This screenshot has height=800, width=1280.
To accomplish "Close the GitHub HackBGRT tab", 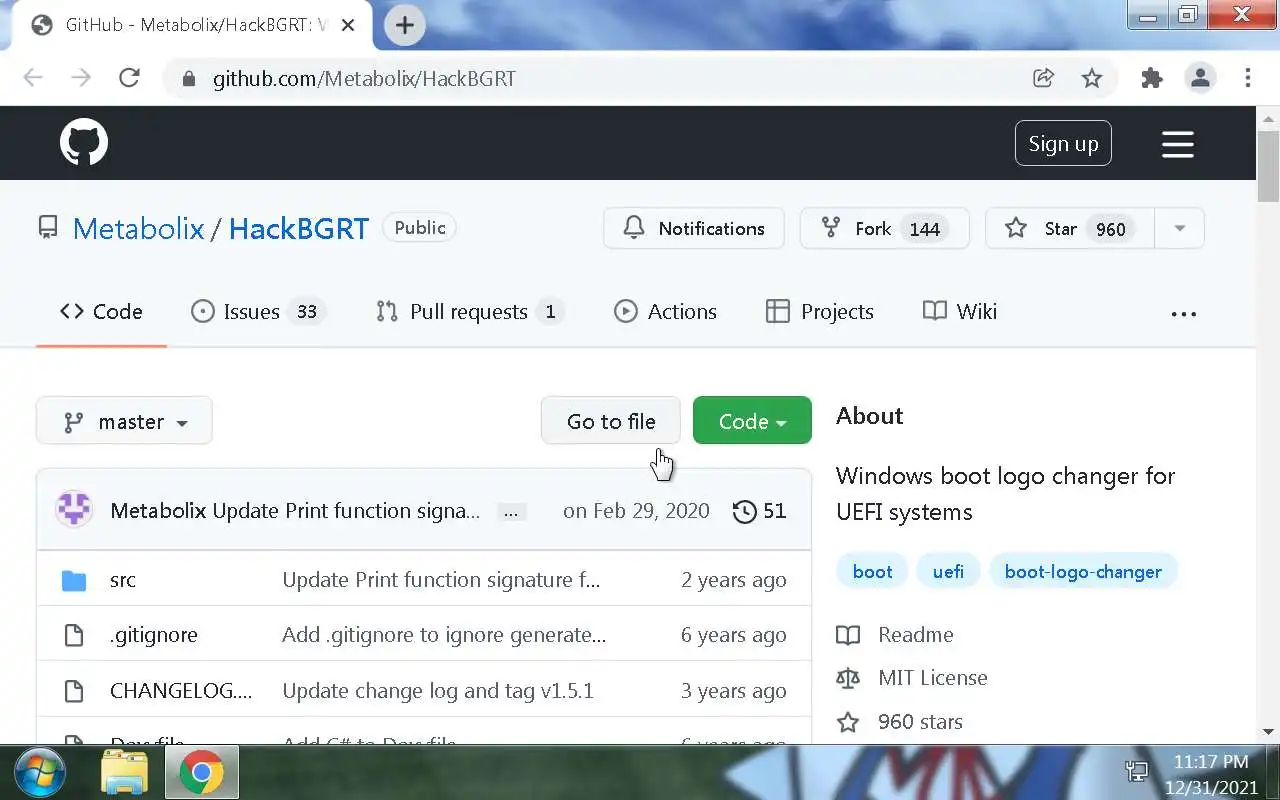I will pyautogui.click(x=348, y=25).
